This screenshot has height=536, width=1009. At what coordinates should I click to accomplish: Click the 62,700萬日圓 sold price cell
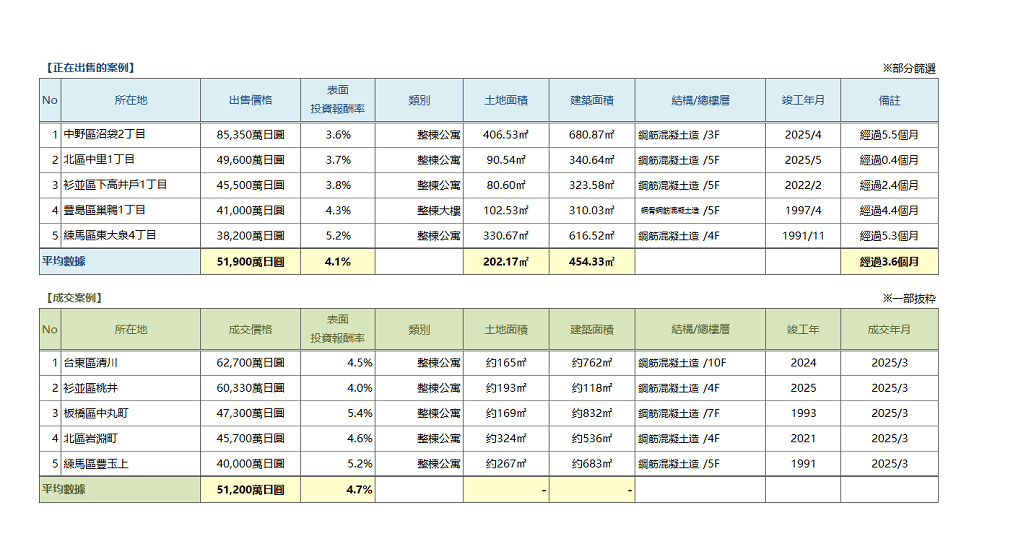250,363
